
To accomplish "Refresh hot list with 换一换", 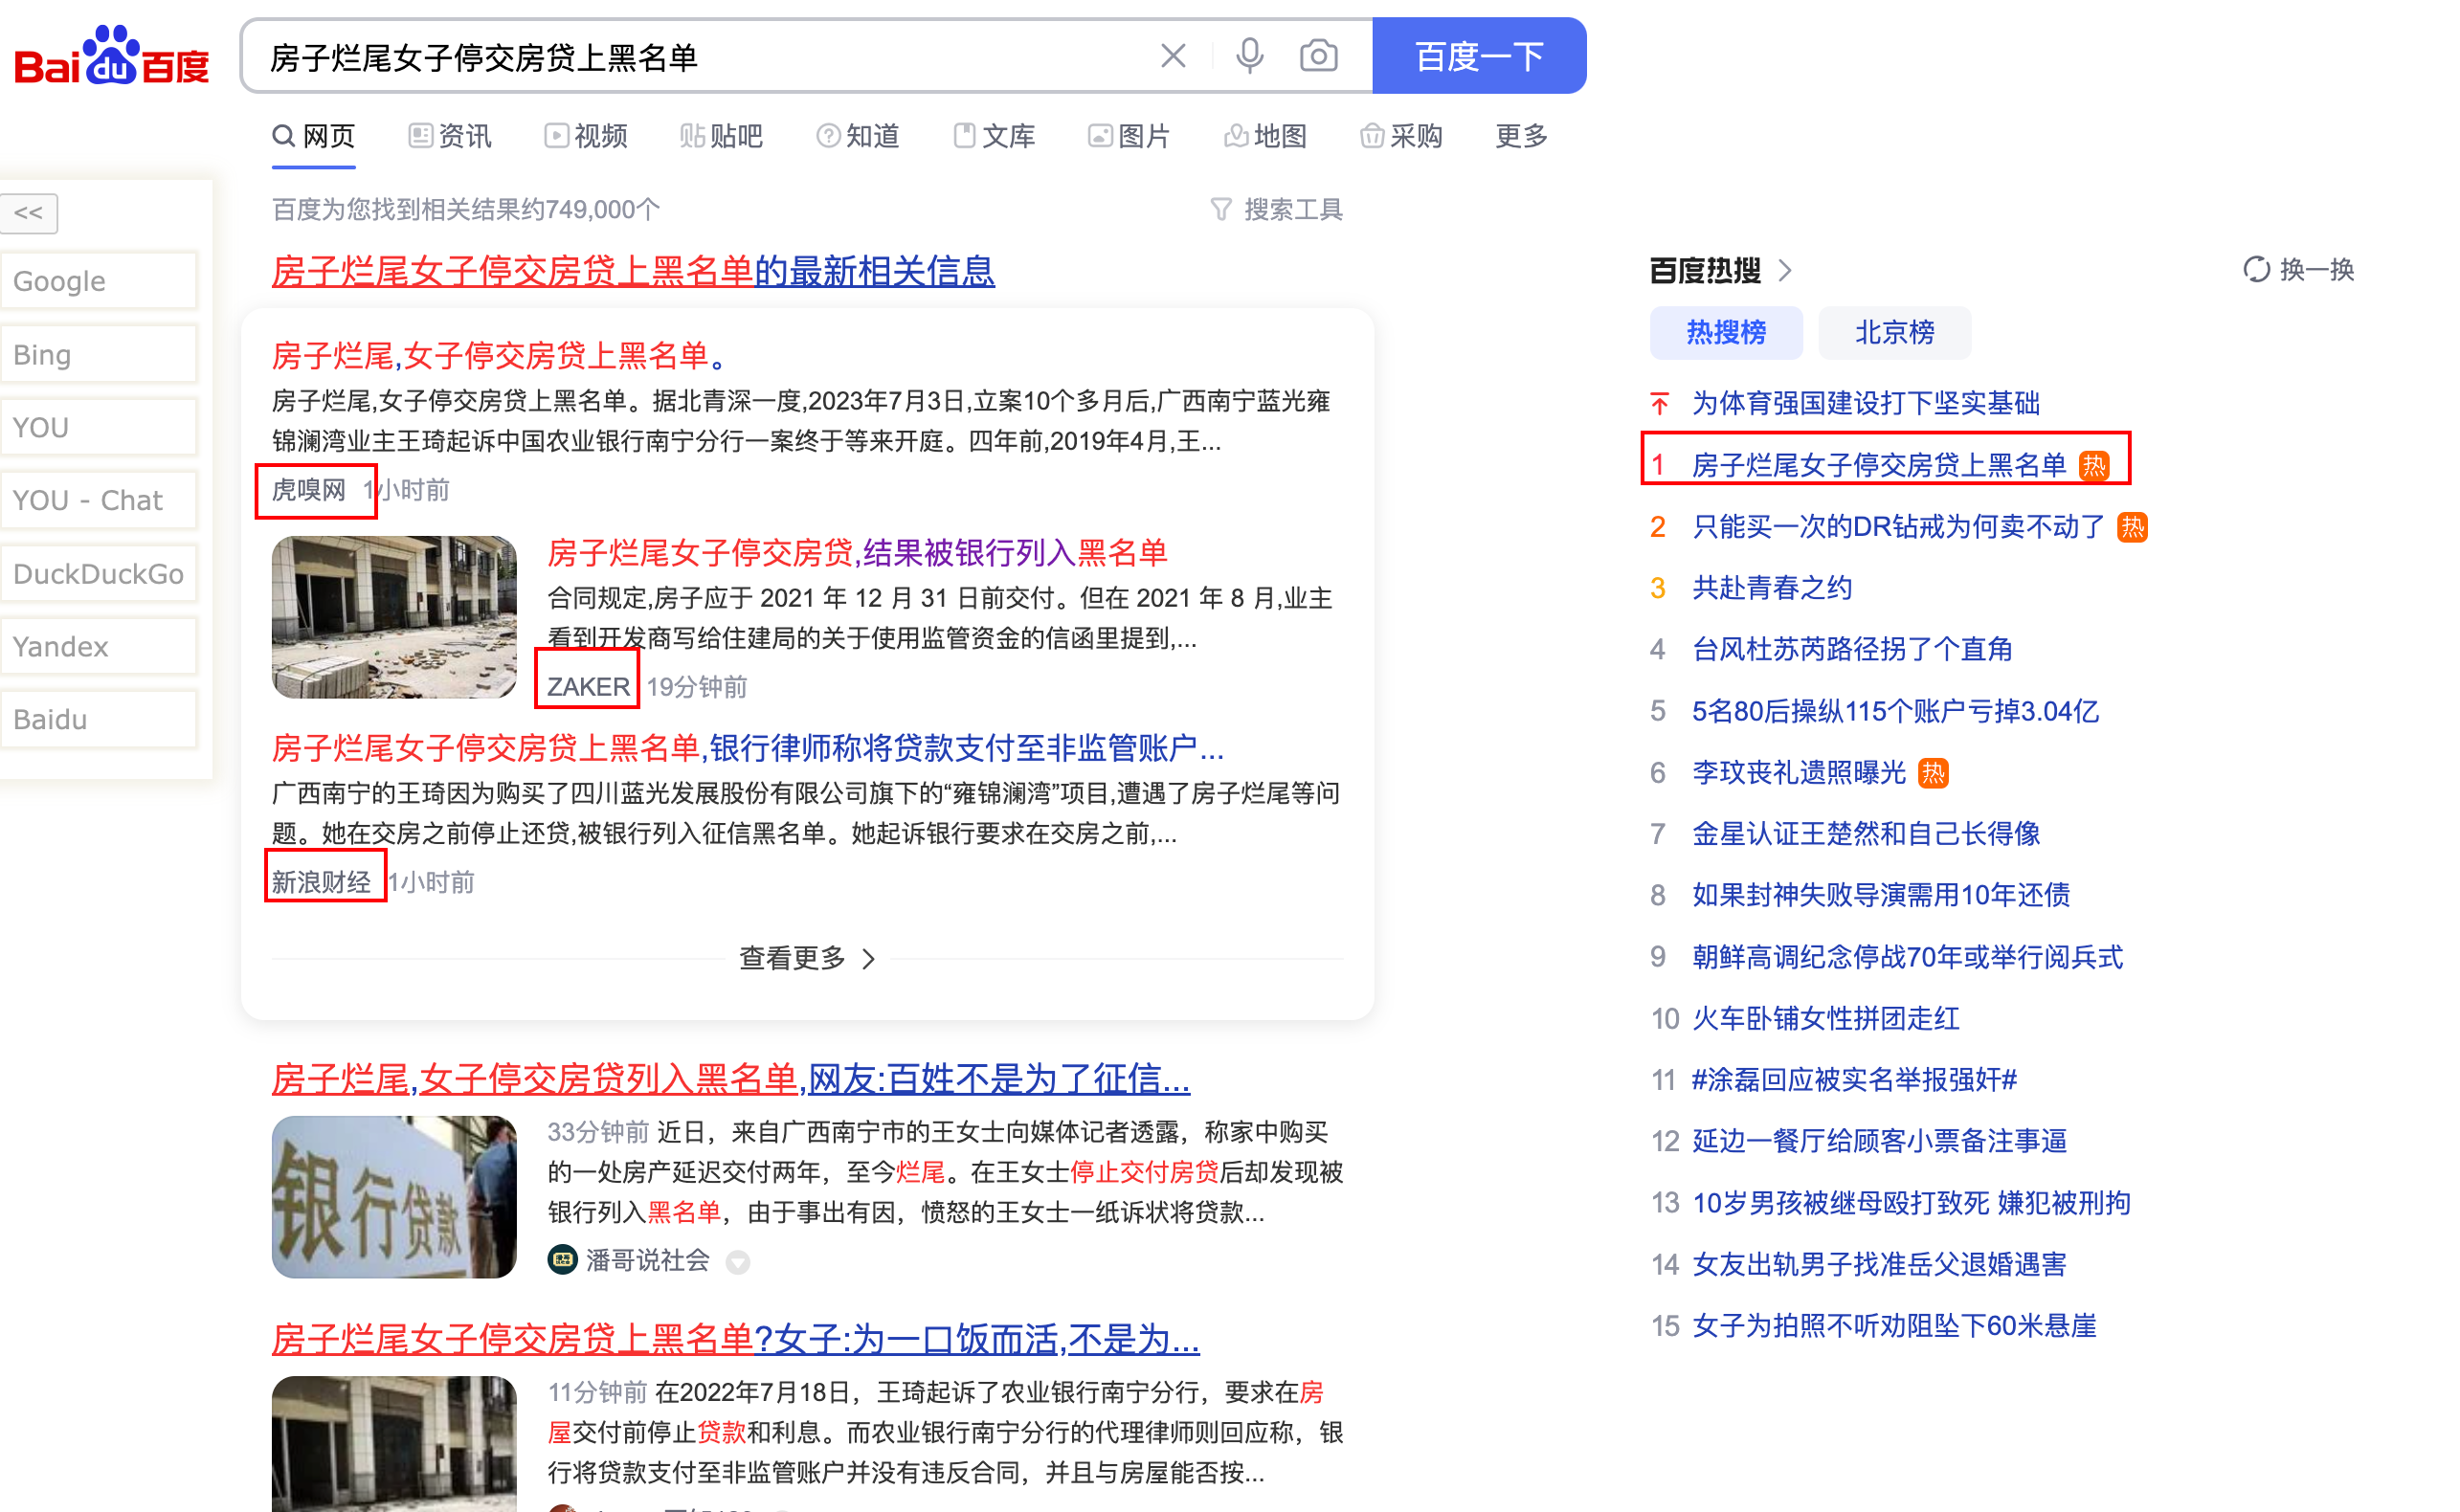I will tap(2298, 269).
